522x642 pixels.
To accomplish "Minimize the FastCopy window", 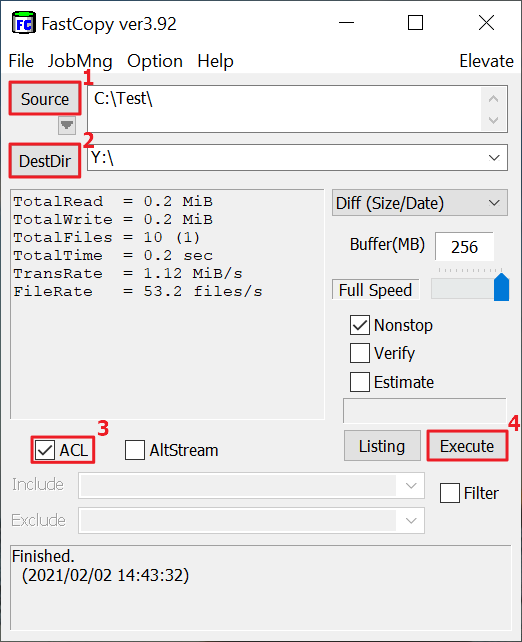I will (346, 23).
